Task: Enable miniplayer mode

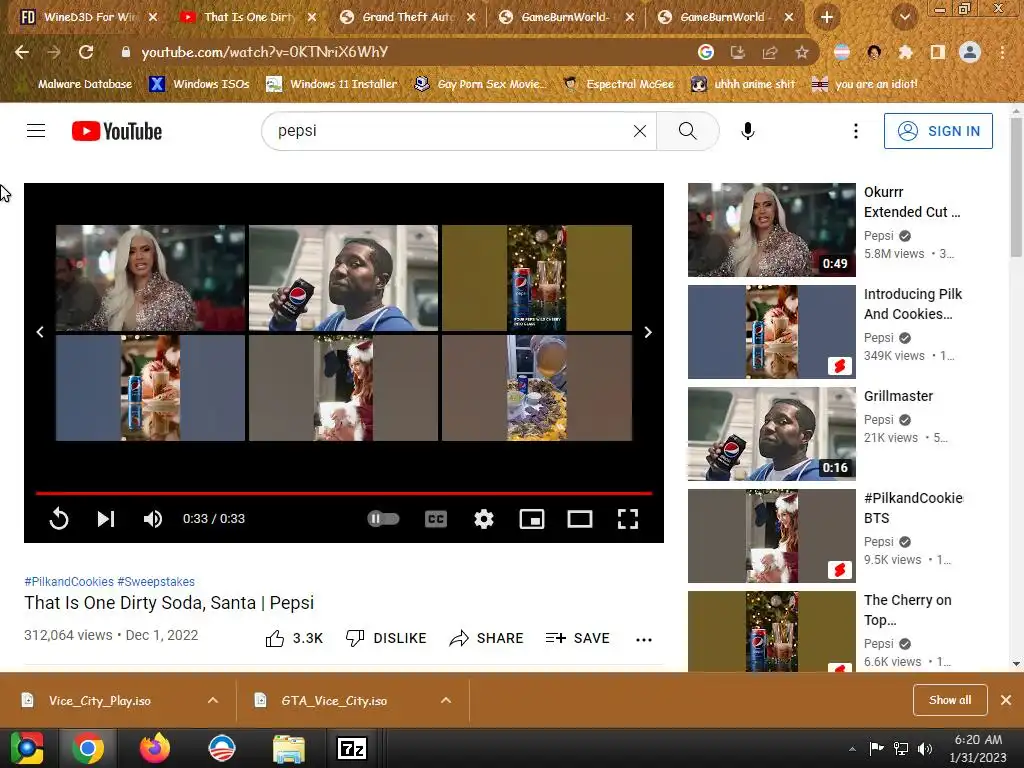Action: click(x=532, y=519)
